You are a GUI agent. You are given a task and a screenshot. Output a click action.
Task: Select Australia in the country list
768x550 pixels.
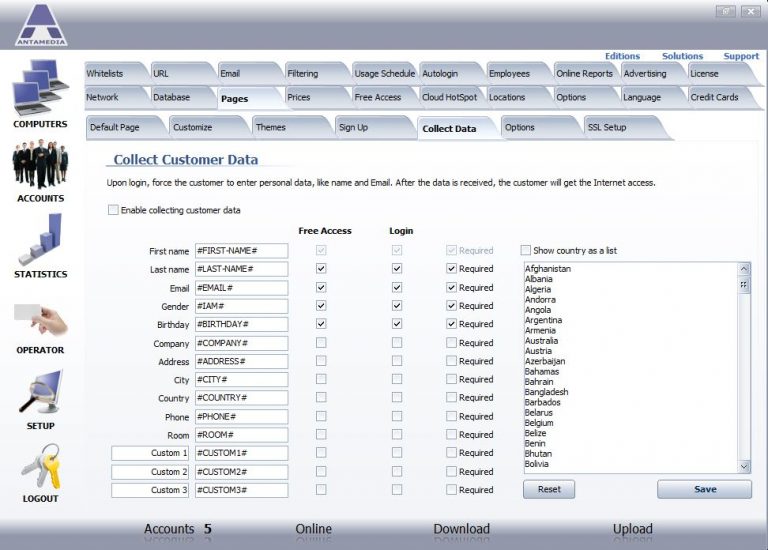541,340
